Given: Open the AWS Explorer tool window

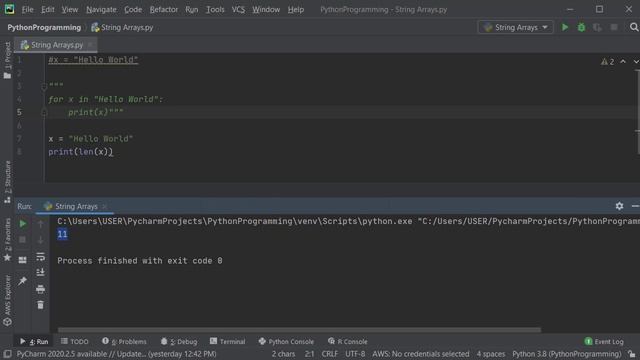Looking at the screenshot, I should [x=7, y=300].
